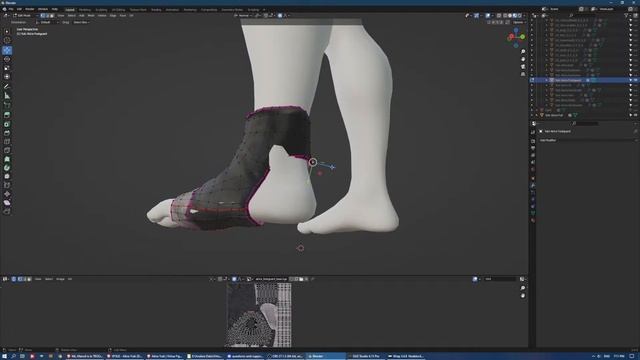Select the Add Cube tool
Viewport: 640px width, 360px height.
[x=7, y=105]
